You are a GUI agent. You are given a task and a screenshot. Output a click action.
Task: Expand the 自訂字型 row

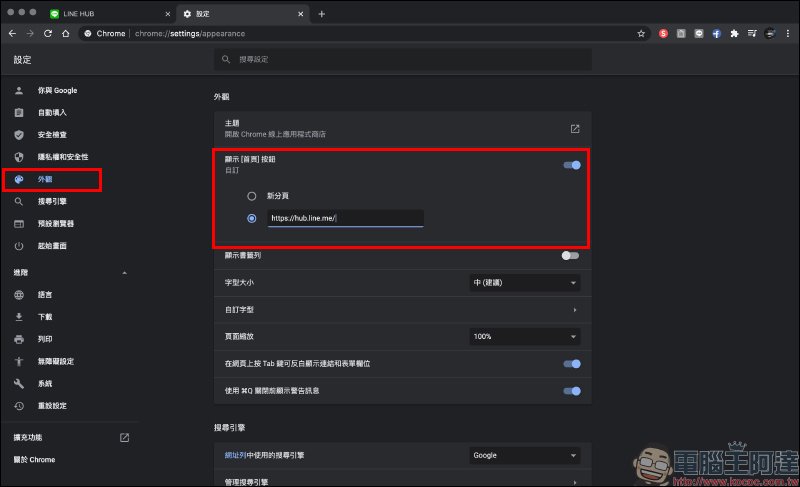(403, 310)
